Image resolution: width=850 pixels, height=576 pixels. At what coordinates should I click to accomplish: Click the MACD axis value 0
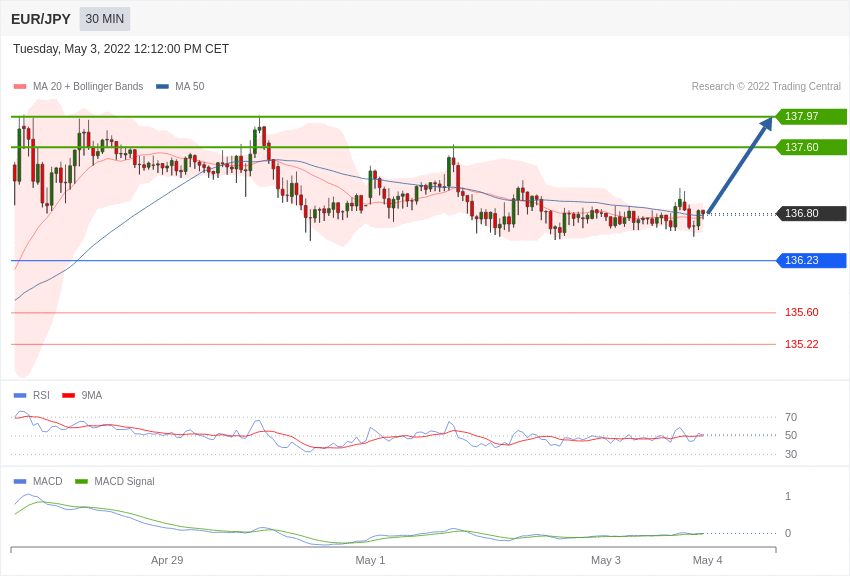[788, 533]
